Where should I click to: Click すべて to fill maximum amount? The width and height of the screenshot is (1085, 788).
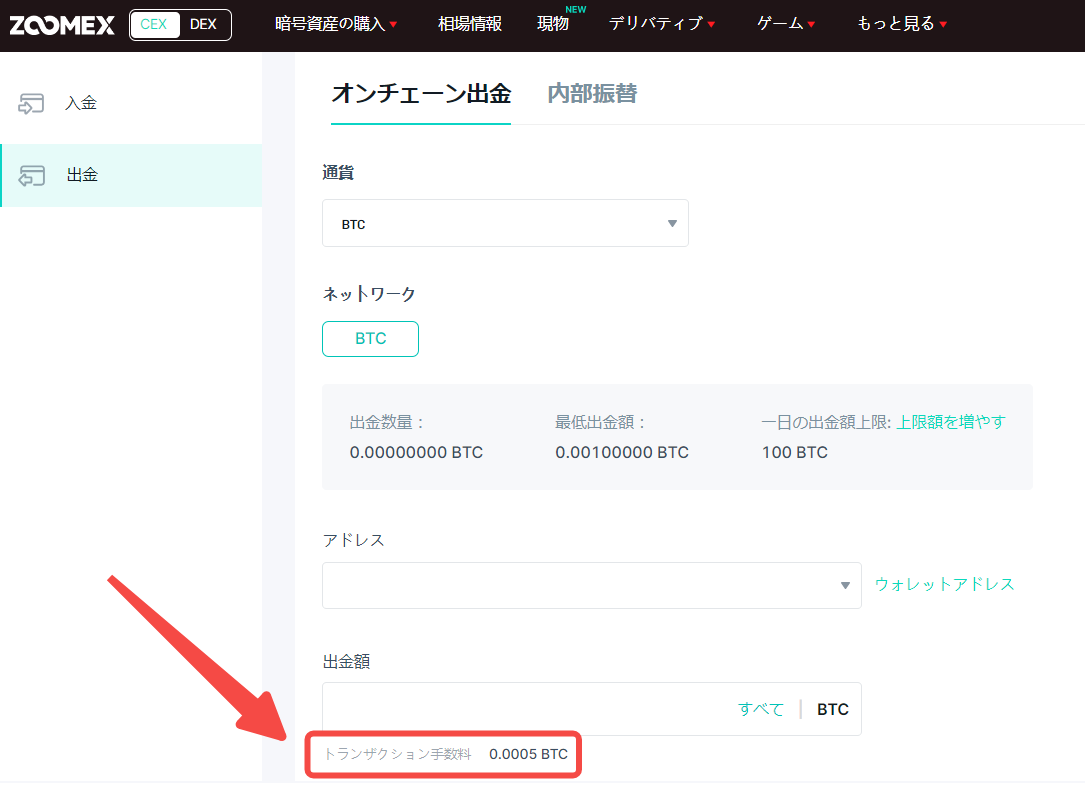click(761, 708)
